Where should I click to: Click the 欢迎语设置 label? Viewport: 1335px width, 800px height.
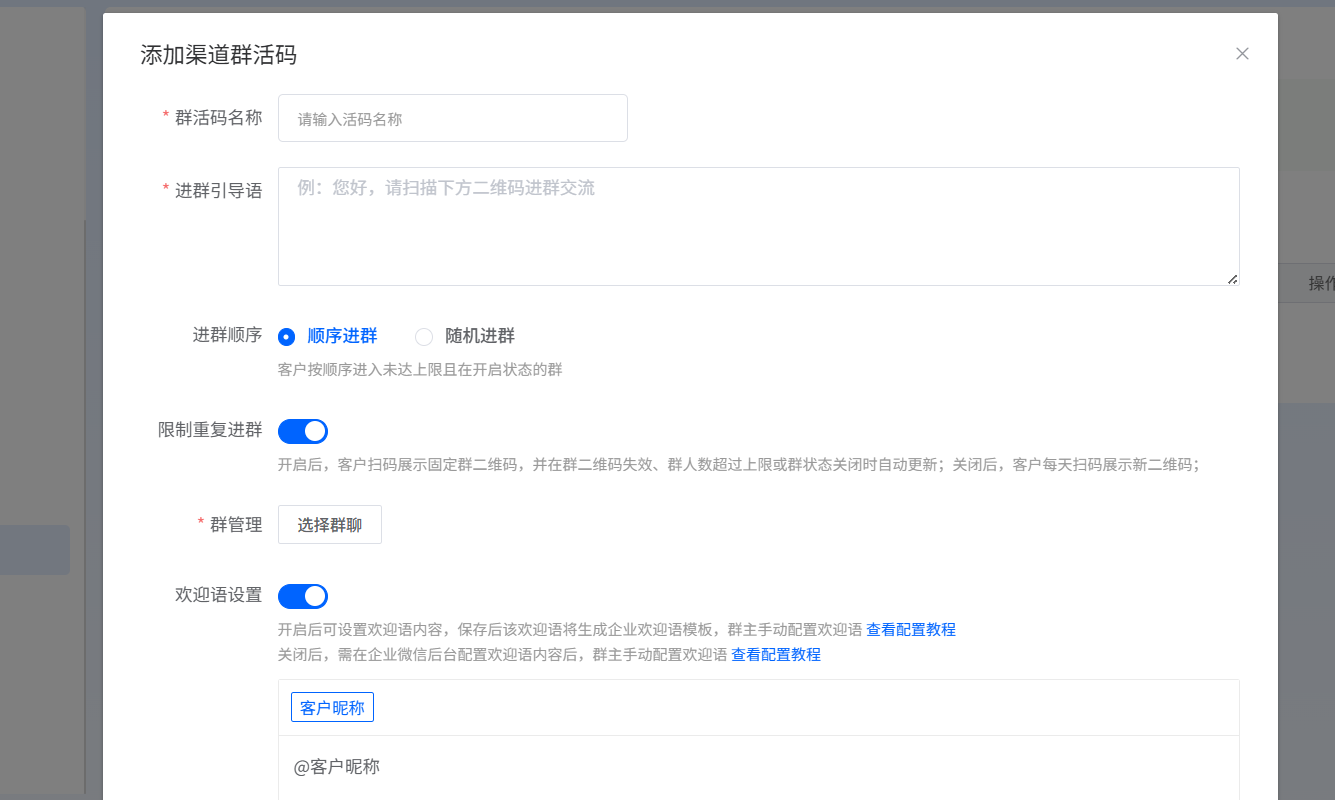(218, 595)
